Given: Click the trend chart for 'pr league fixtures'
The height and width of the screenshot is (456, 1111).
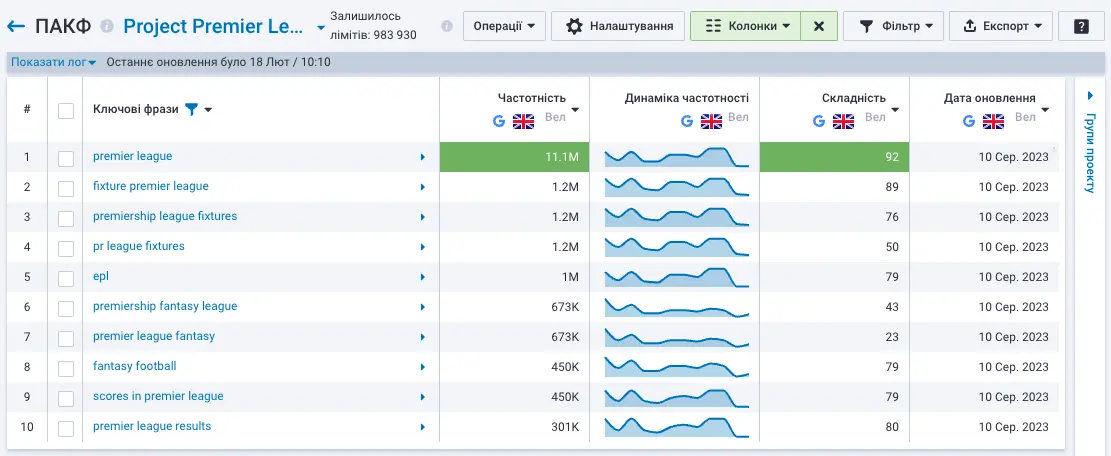Looking at the screenshot, I should pos(675,246).
